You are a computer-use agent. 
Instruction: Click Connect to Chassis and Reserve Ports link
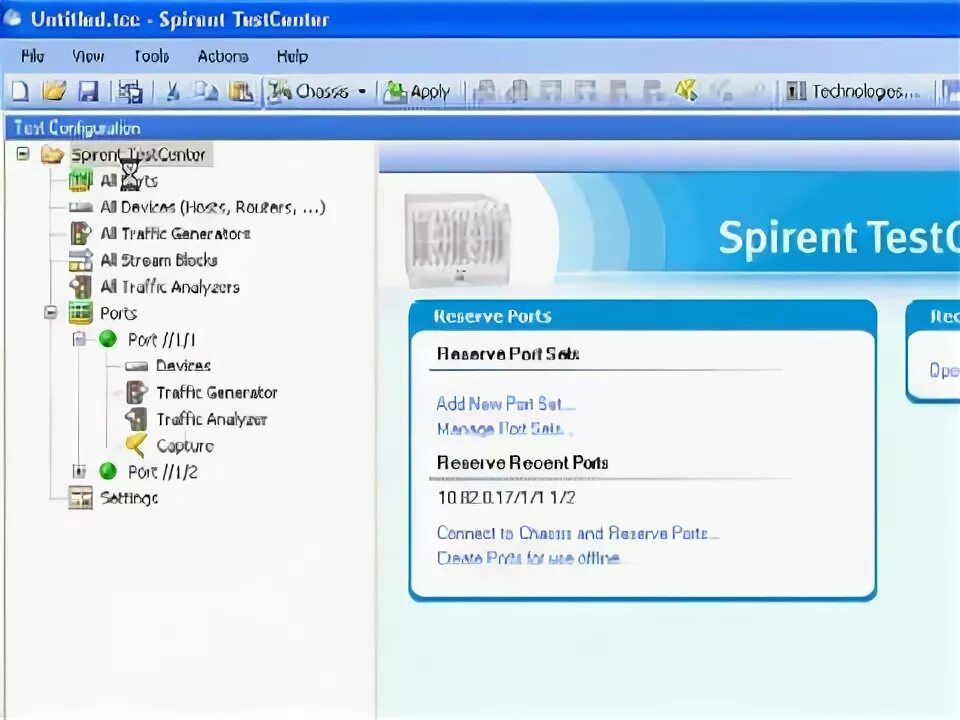(x=577, y=533)
